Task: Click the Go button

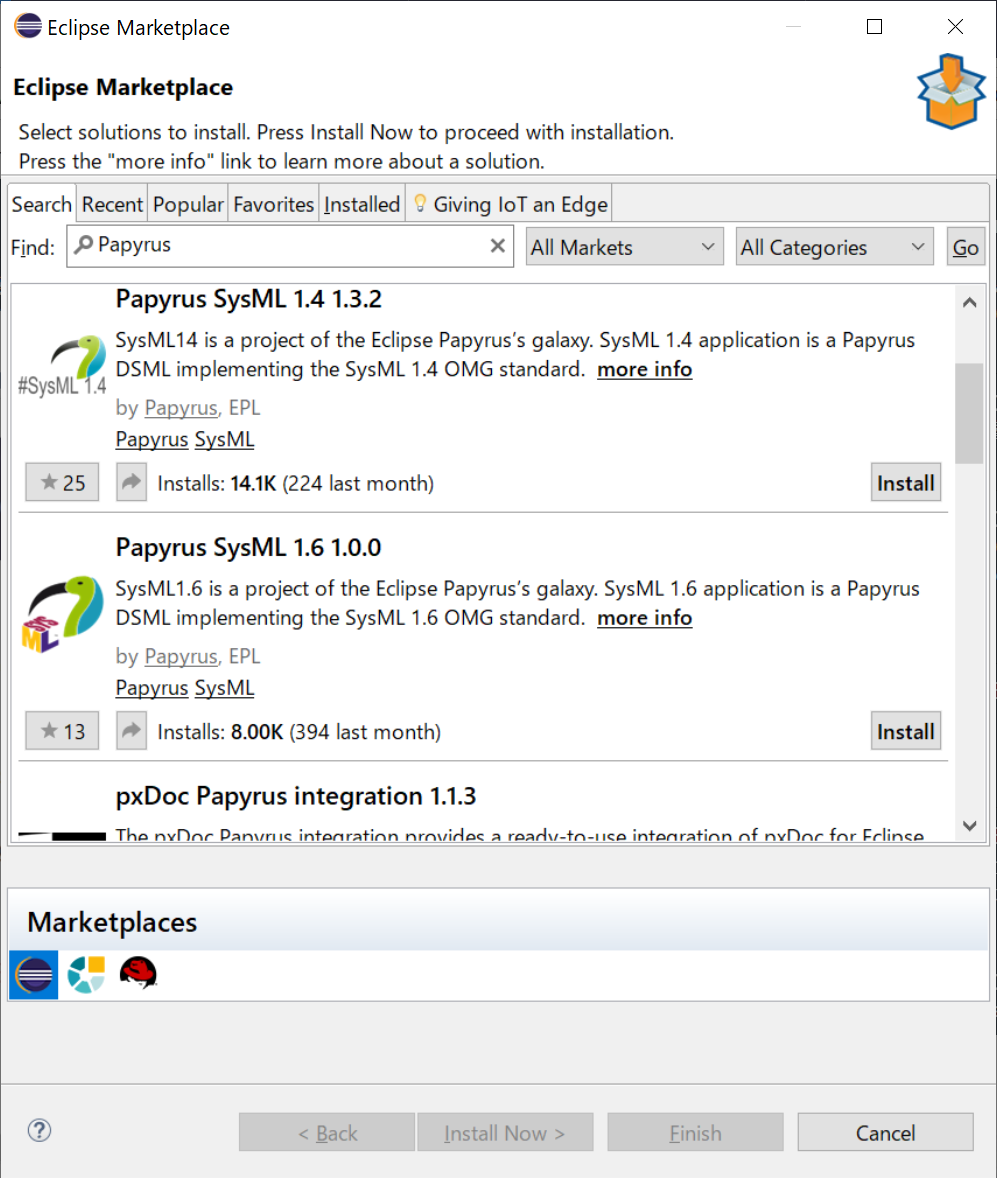Action: [x=965, y=247]
